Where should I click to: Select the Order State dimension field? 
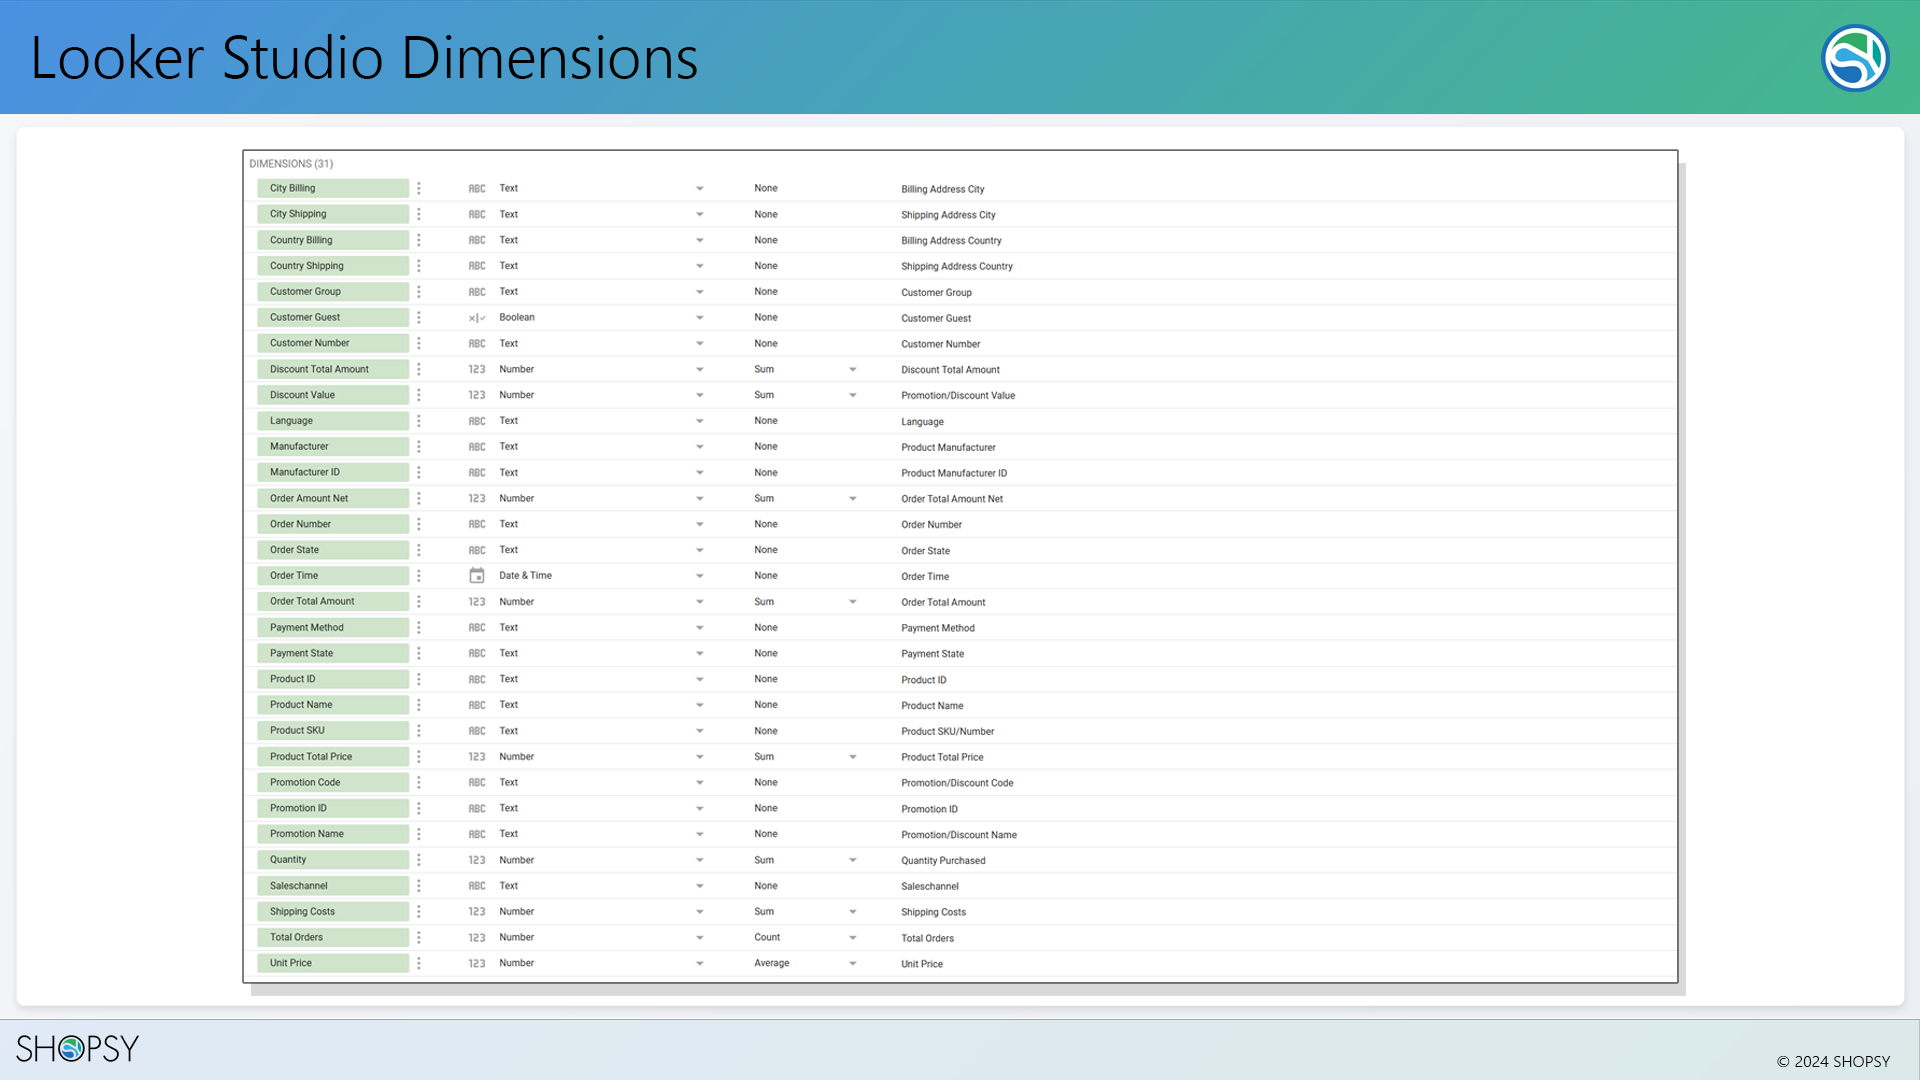[x=333, y=550]
